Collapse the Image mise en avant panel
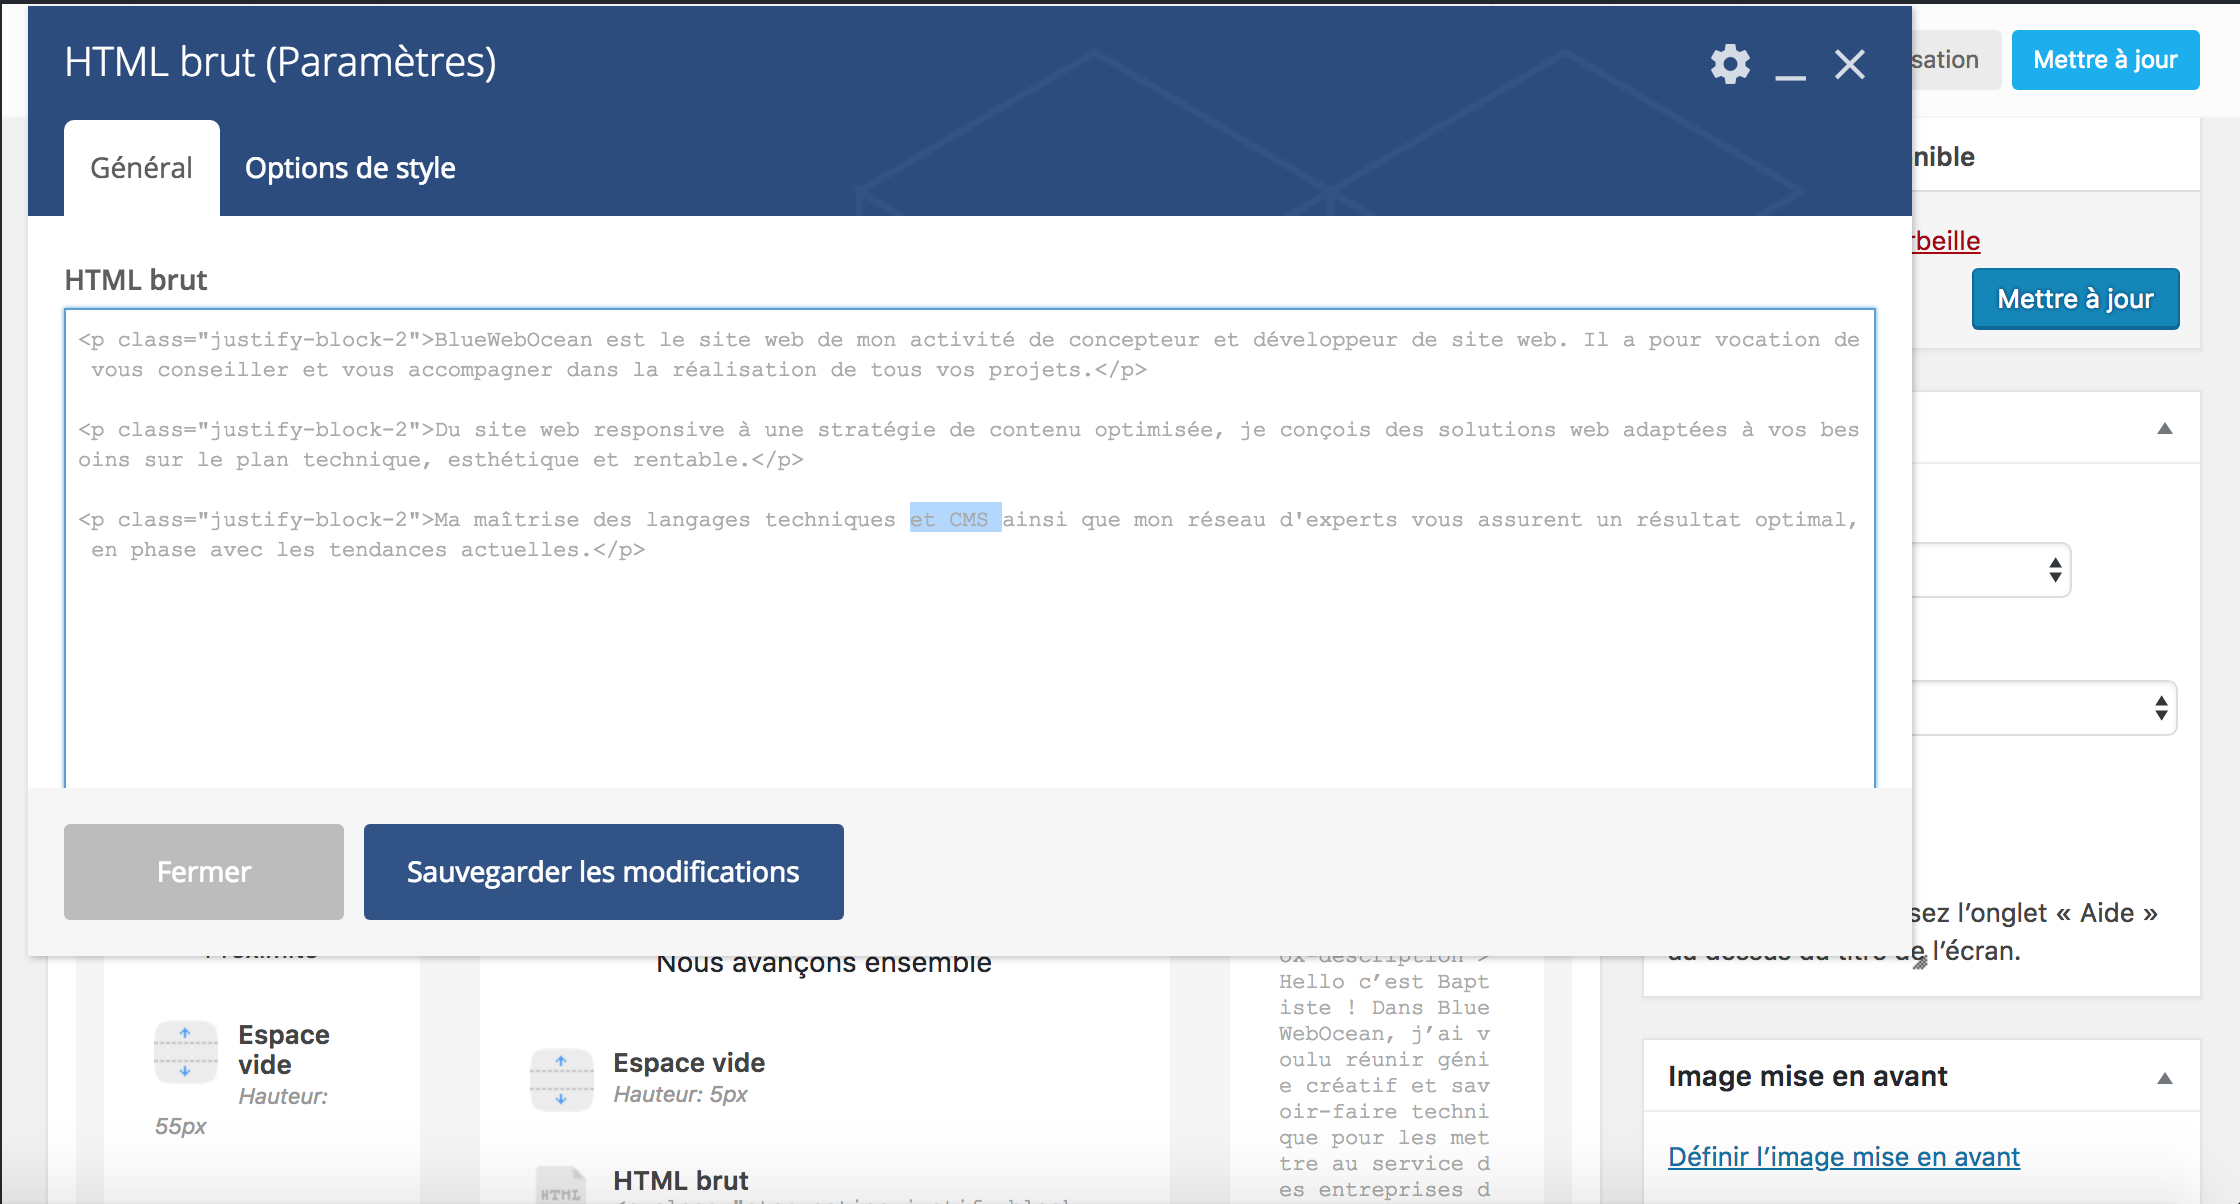 2165,1078
